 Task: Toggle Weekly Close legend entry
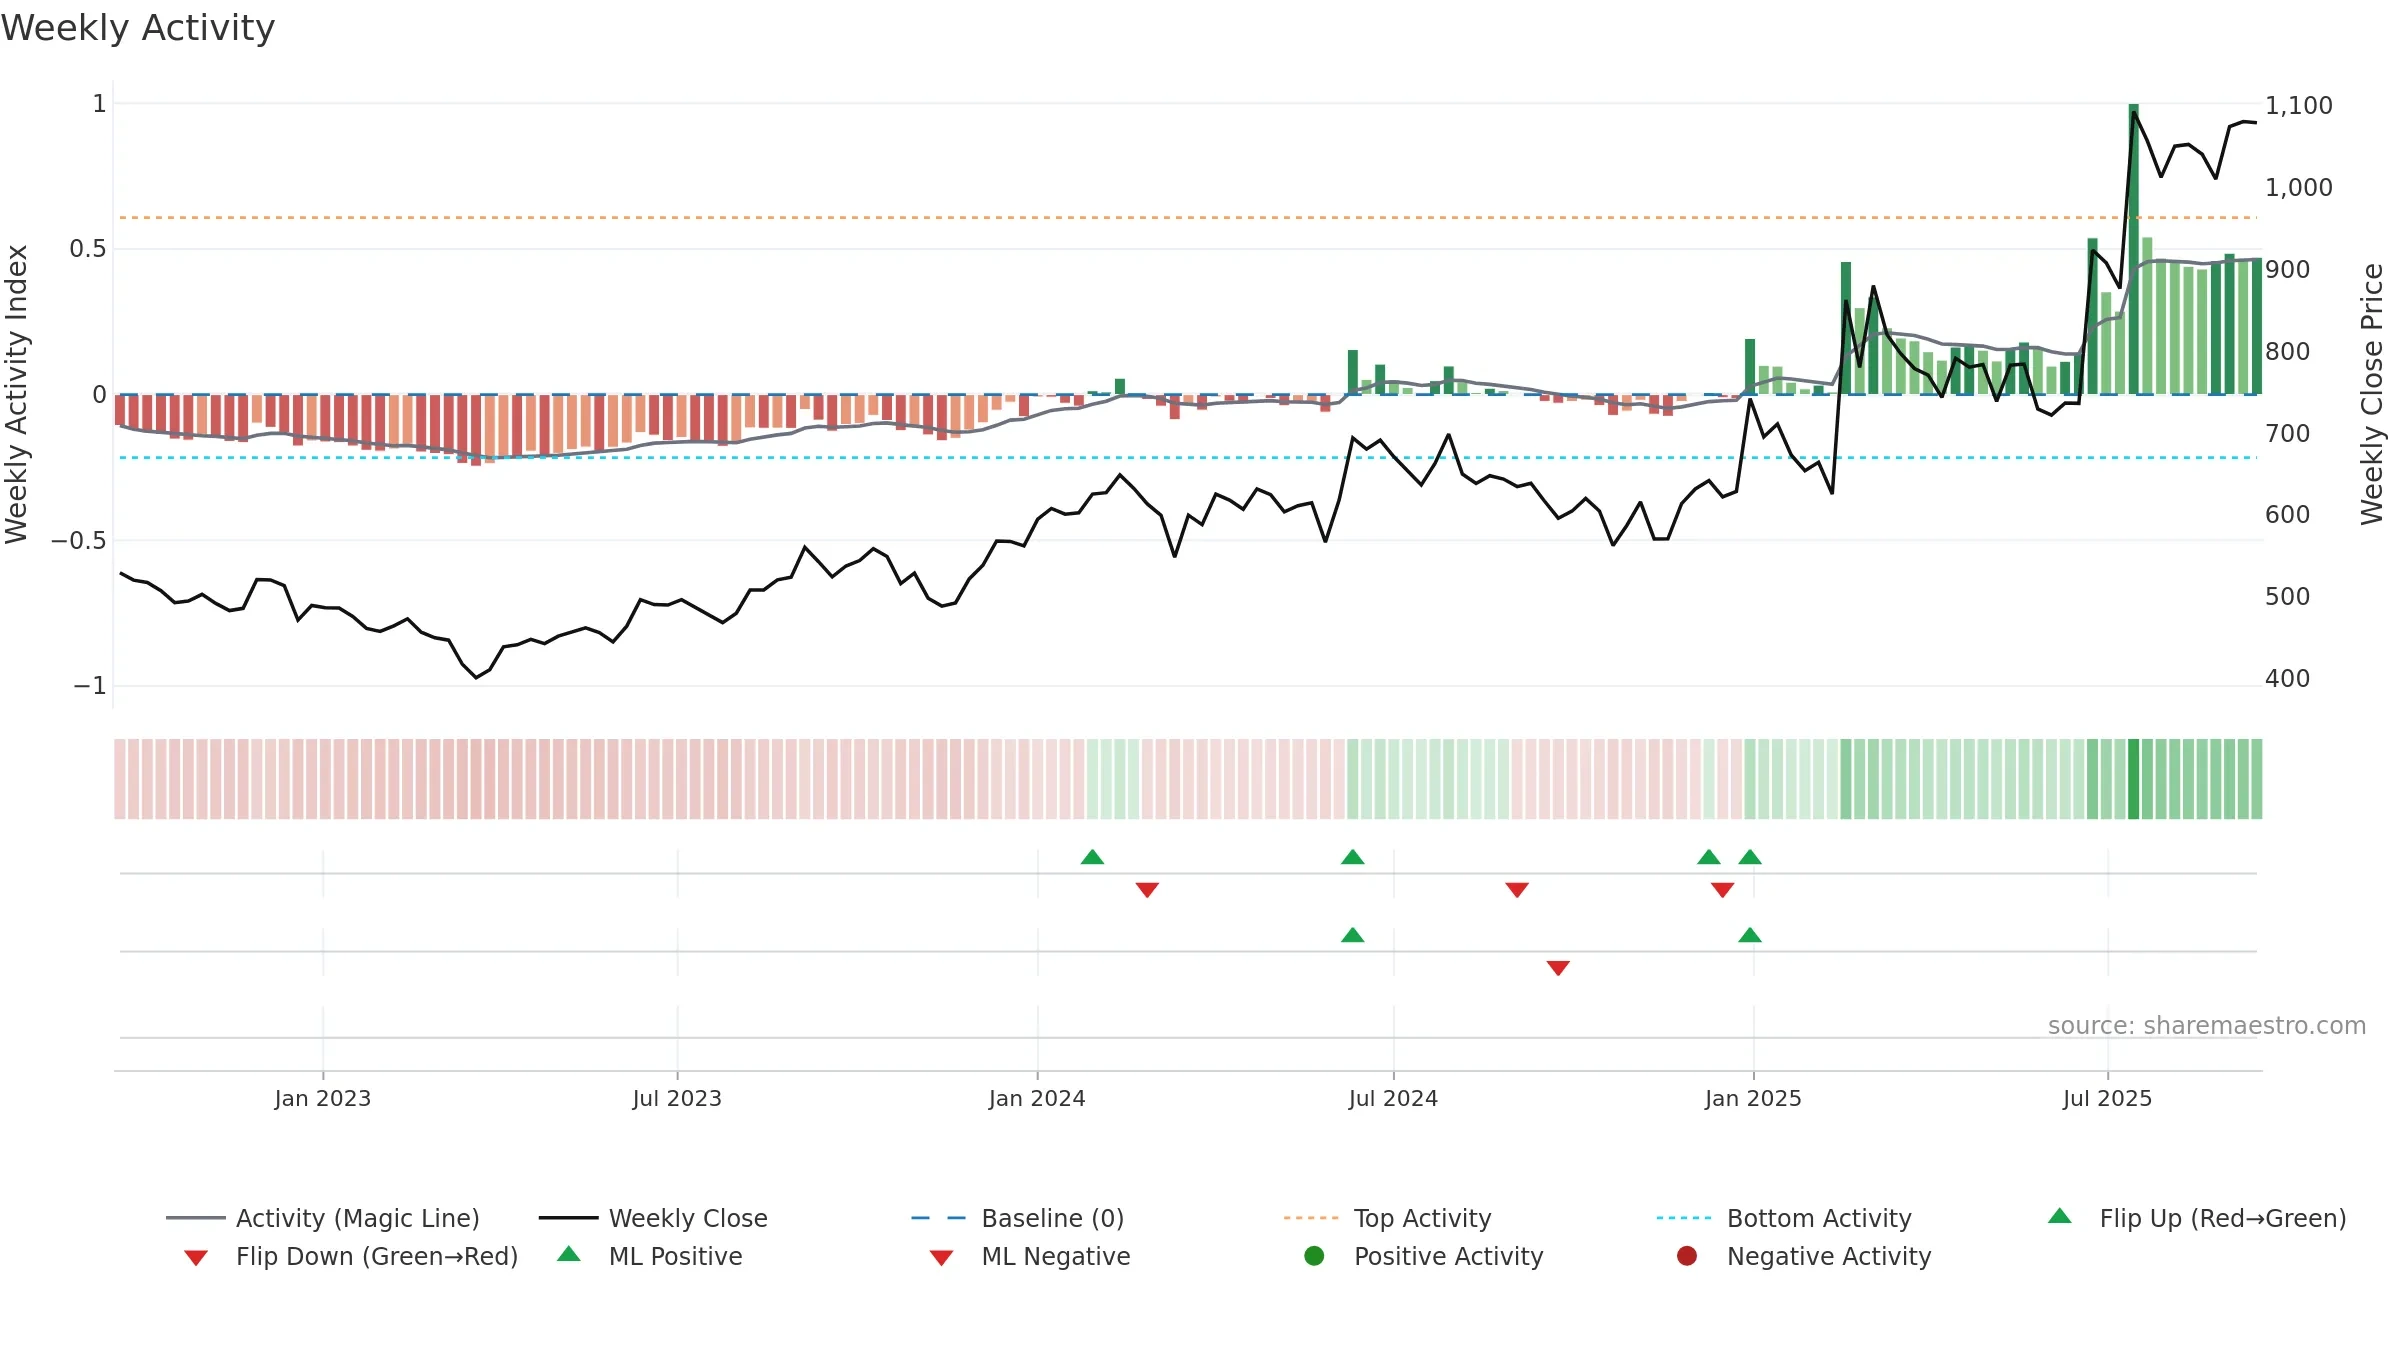tap(653, 1218)
